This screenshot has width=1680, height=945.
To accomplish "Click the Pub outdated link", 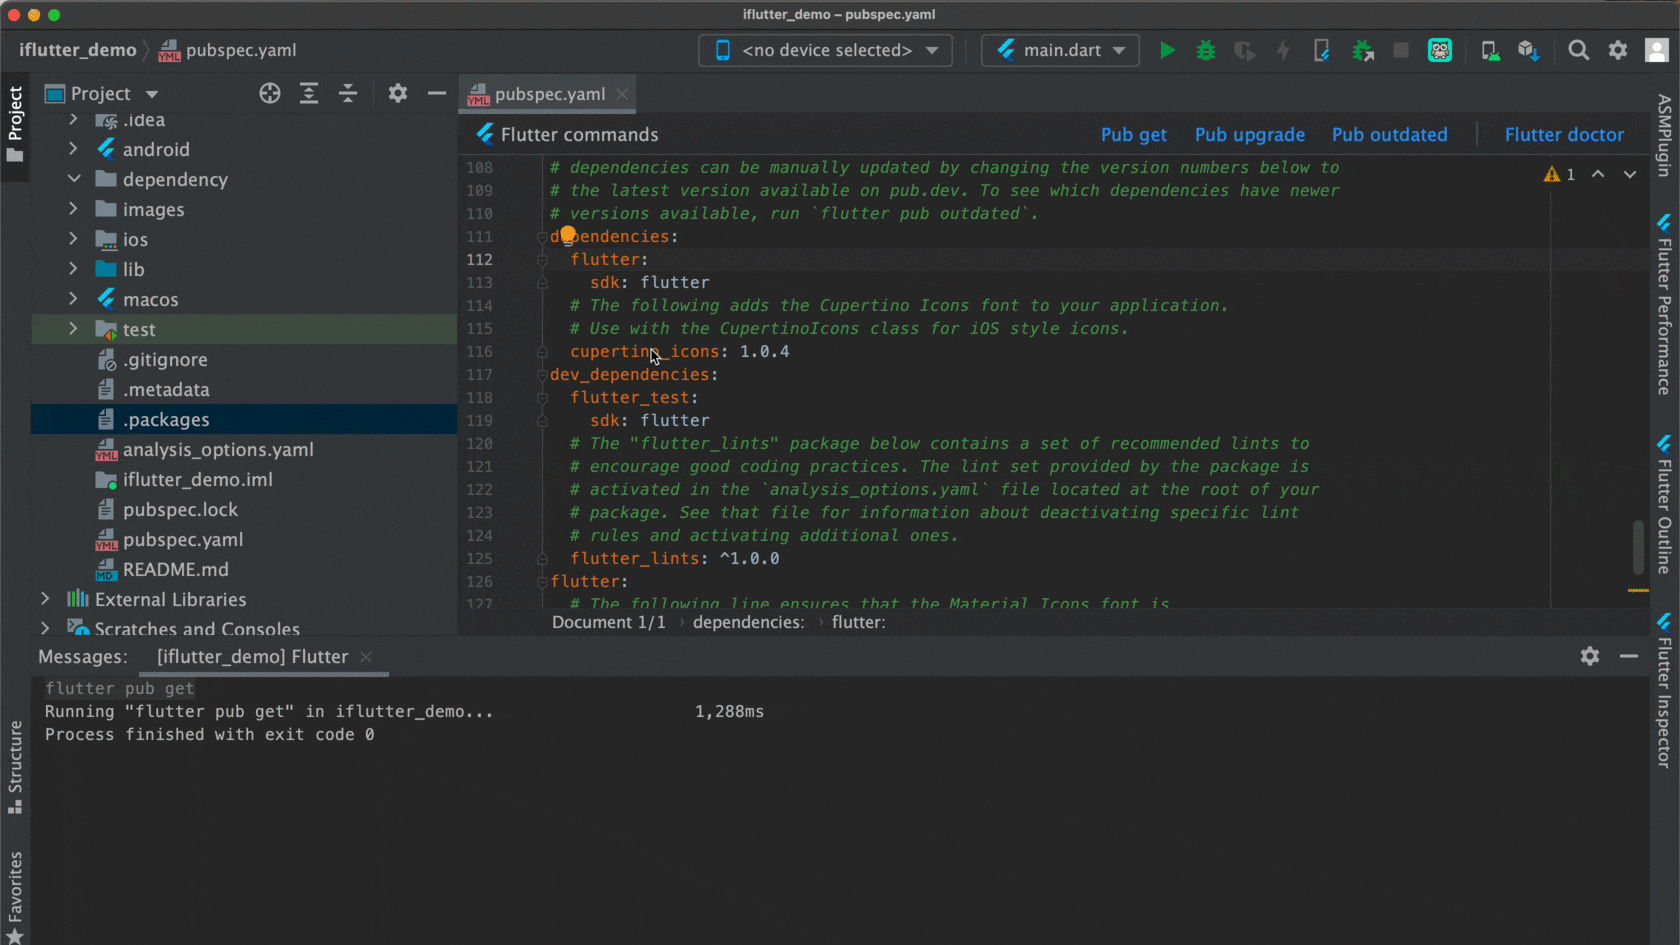I will pos(1390,134).
